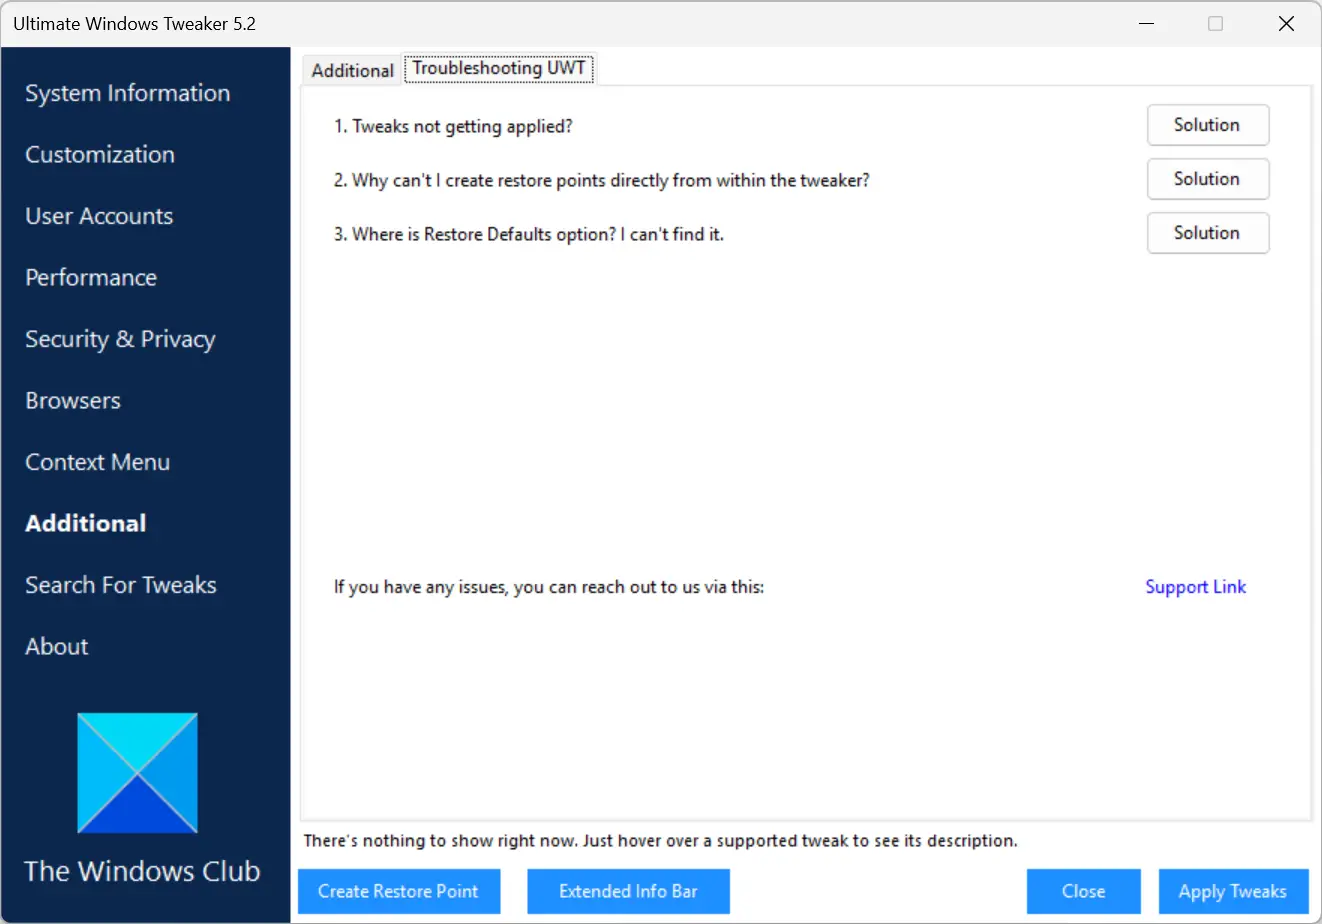
Task: Click the blue Close button
Action: 1083,891
